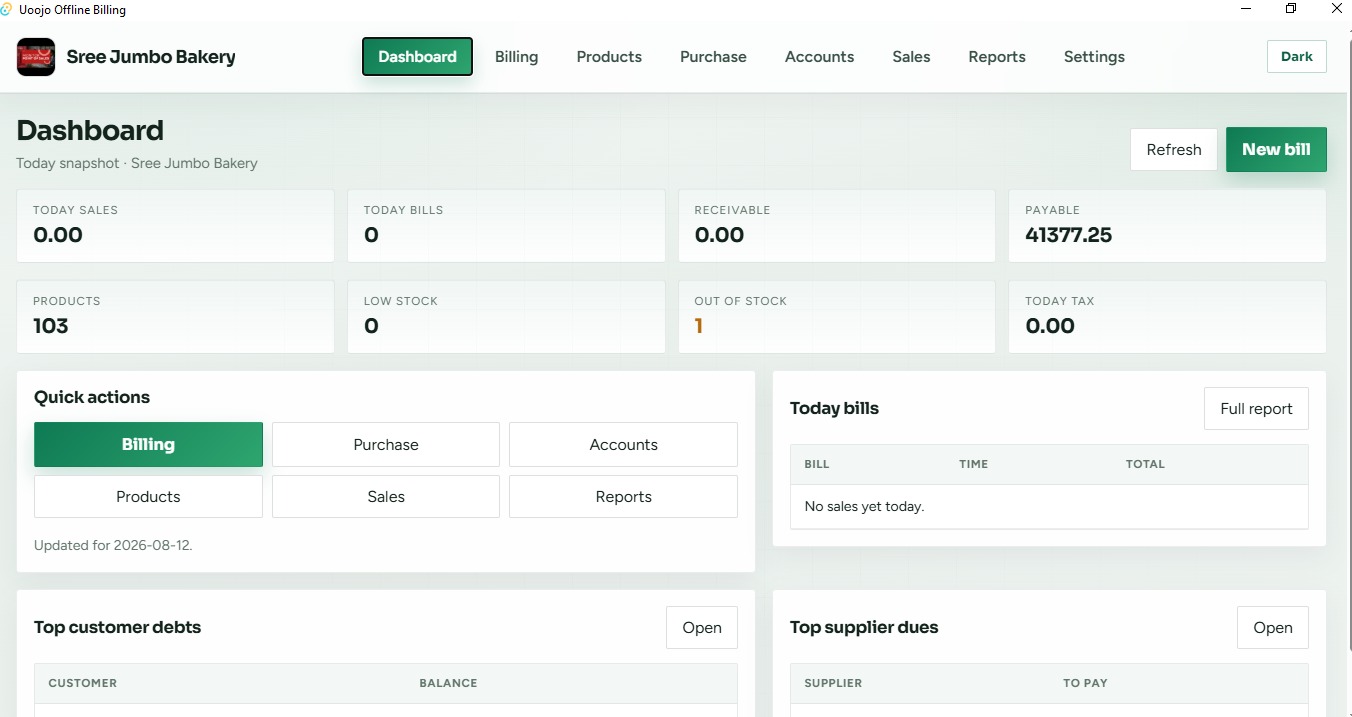Click the CUSTOMER column header
Image resolution: width=1352 pixels, height=717 pixels.
click(83, 683)
